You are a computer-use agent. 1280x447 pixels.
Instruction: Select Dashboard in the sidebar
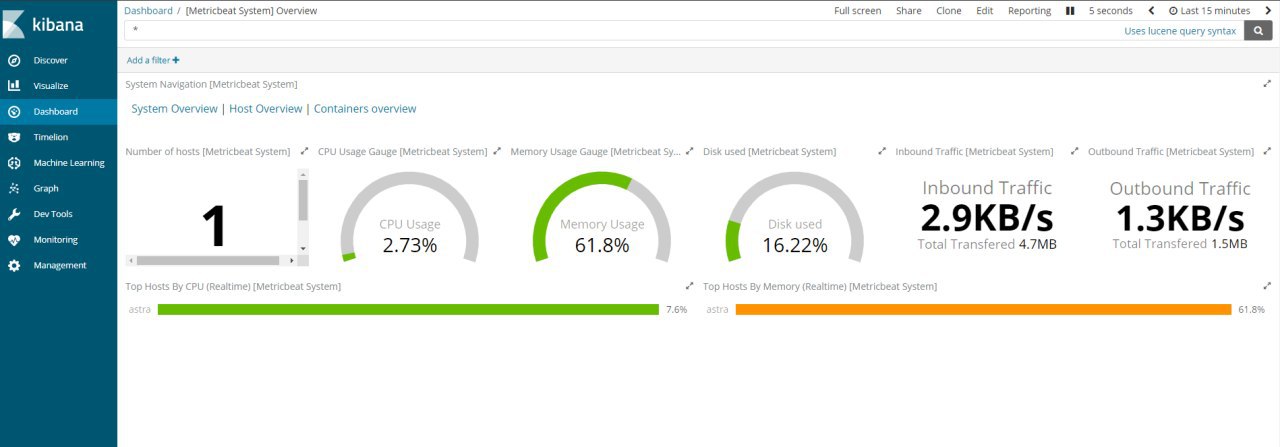(58, 111)
